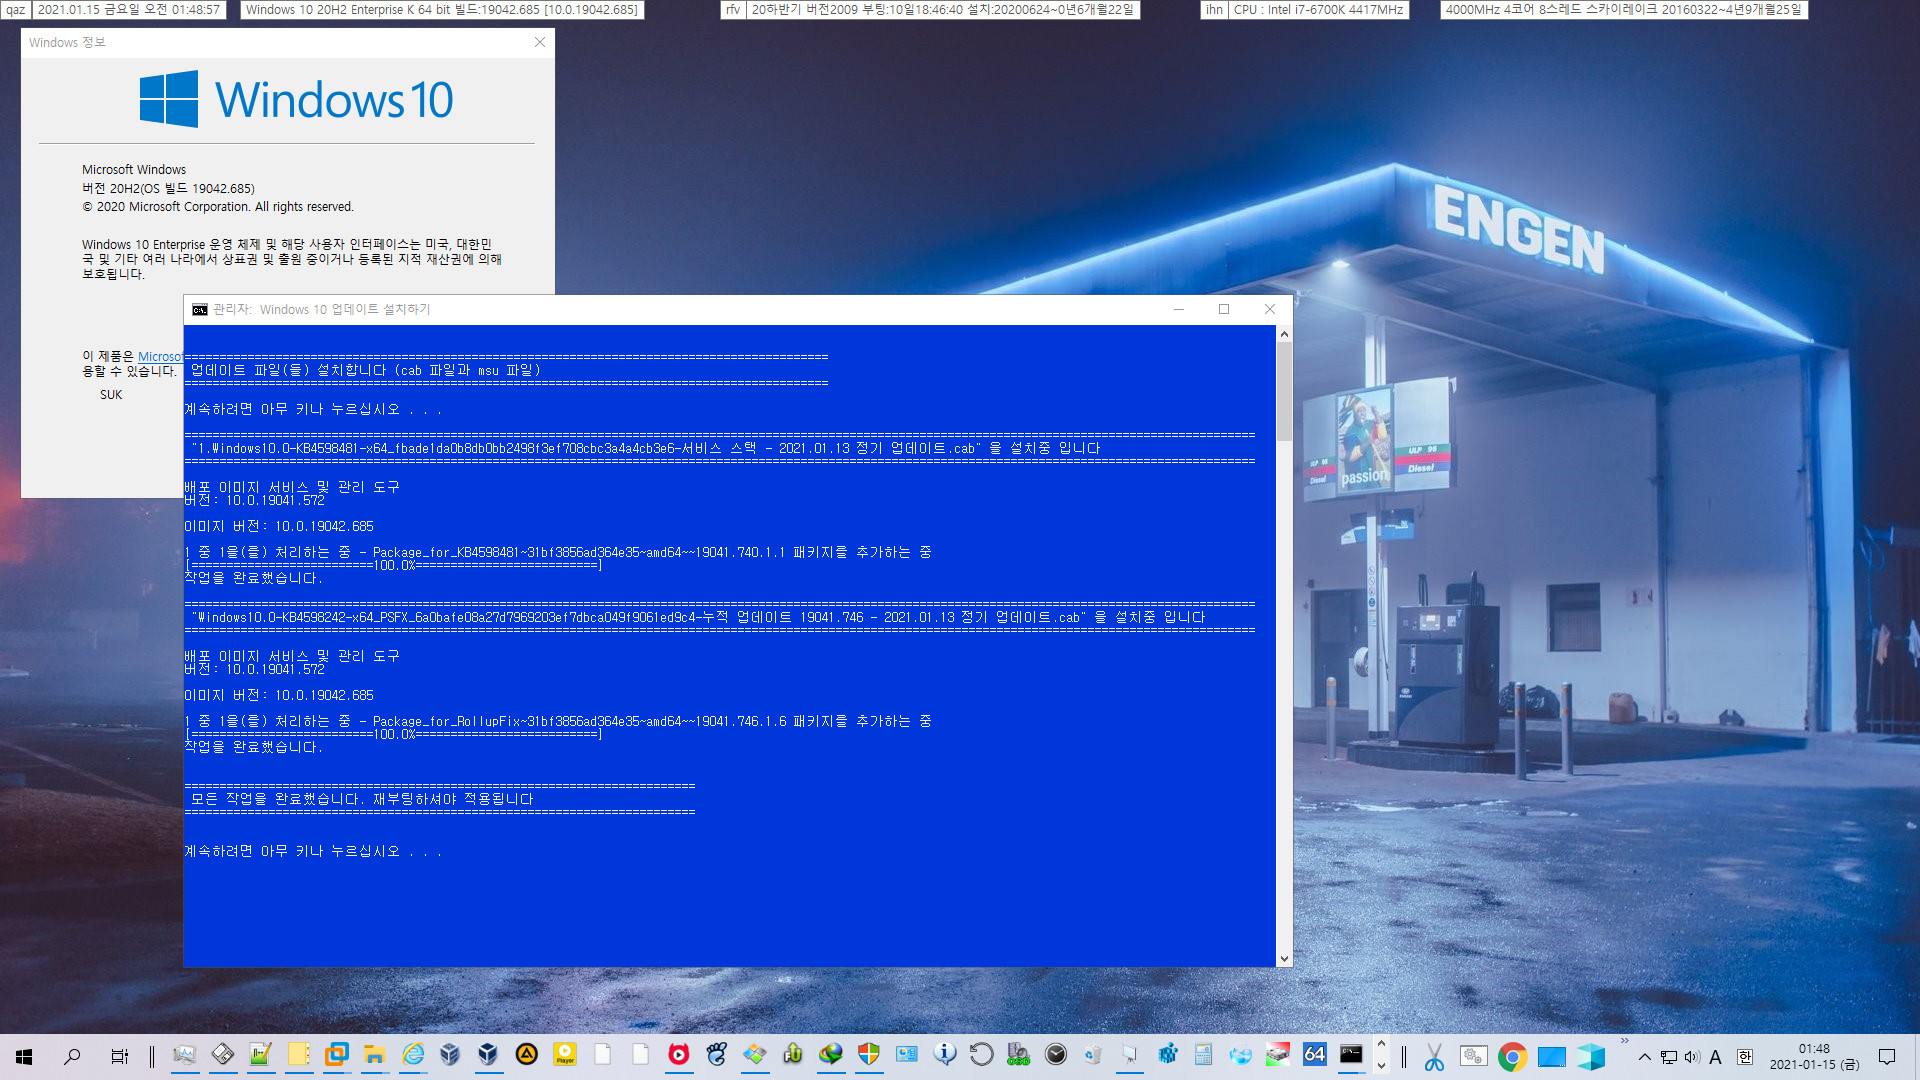Screen dimensions: 1920x1080
Task: Click the Package_for_RollupFix progress line
Action: [x=558, y=721]
